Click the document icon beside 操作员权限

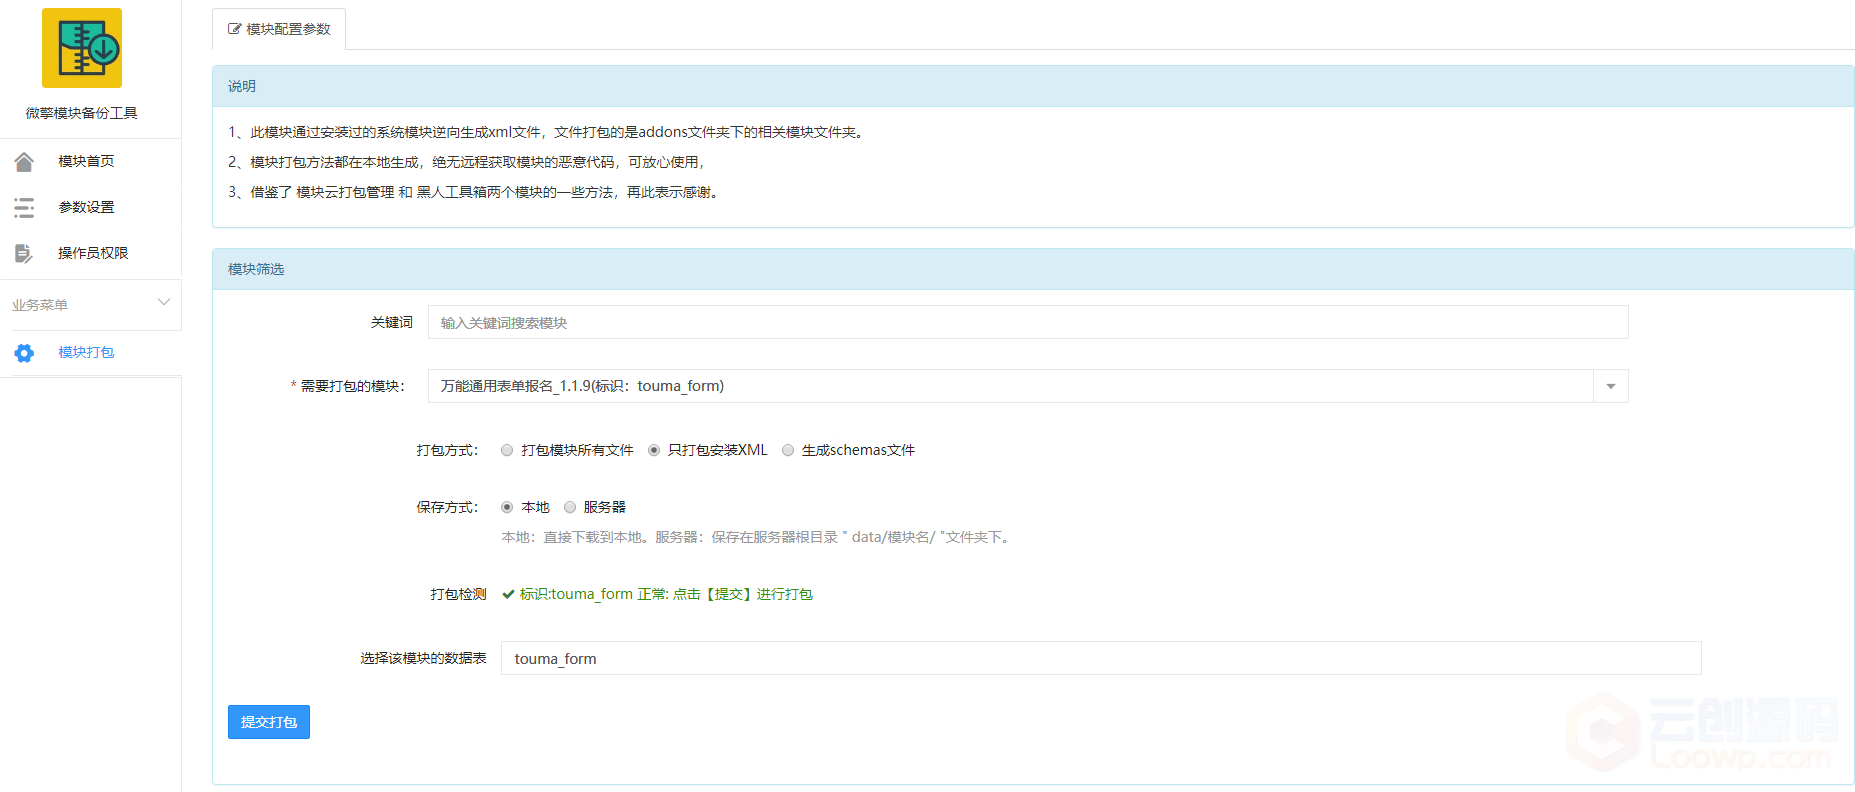24,253
